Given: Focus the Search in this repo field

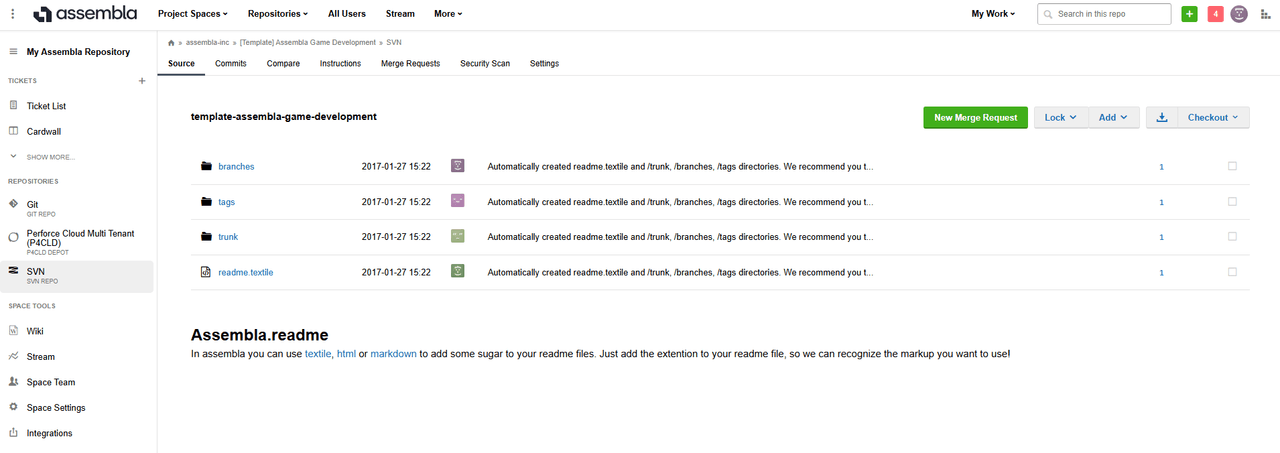Looking at the screenshot, I should 1104,14.
